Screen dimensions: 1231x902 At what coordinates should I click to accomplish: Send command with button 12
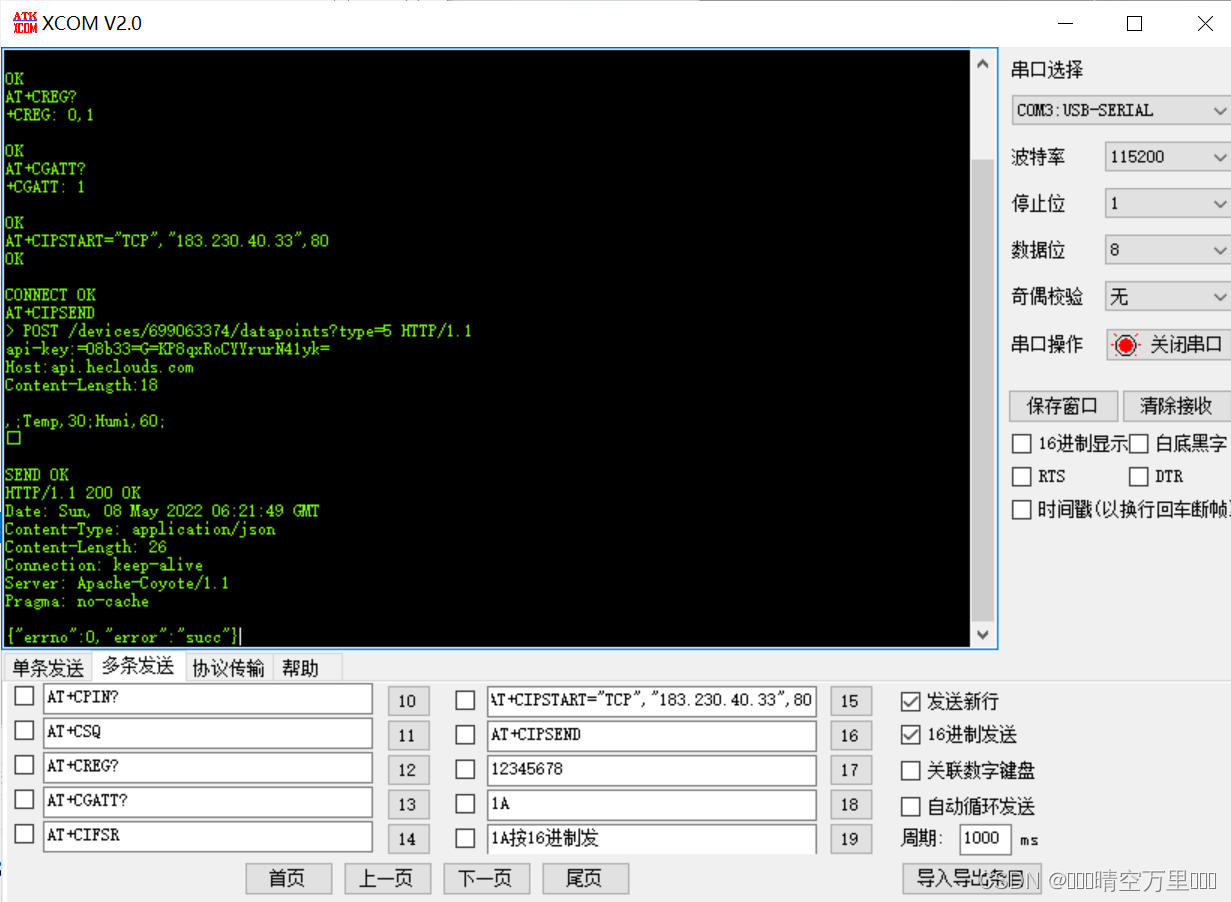pos(408,770)
